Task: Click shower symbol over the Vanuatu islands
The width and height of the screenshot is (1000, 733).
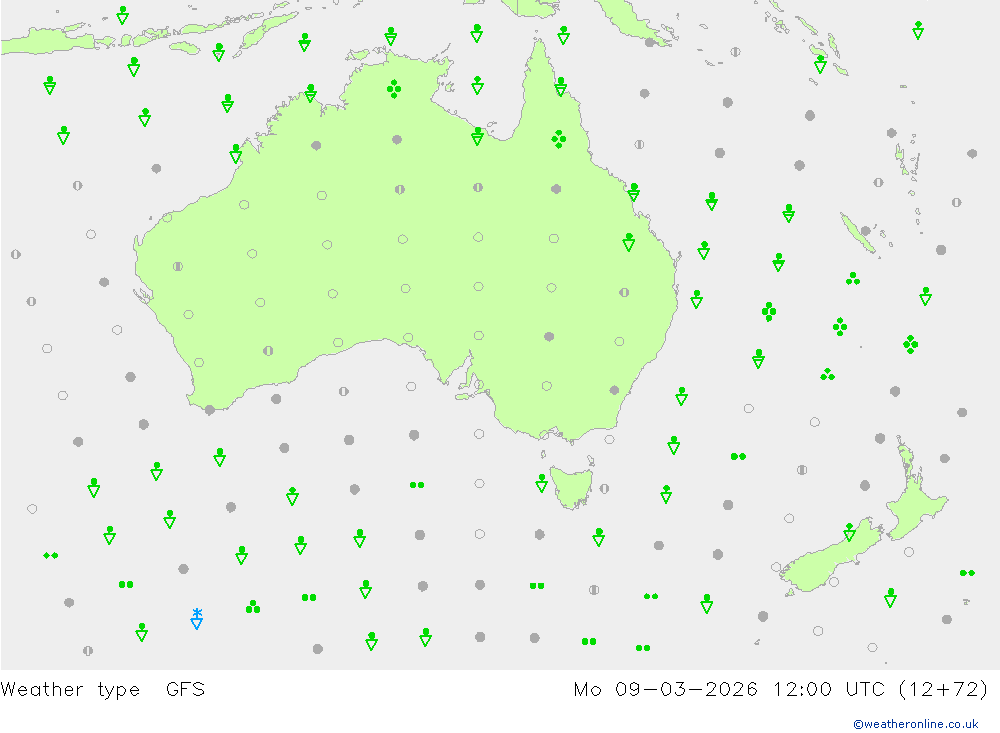Action: click(x=821, y=64)
